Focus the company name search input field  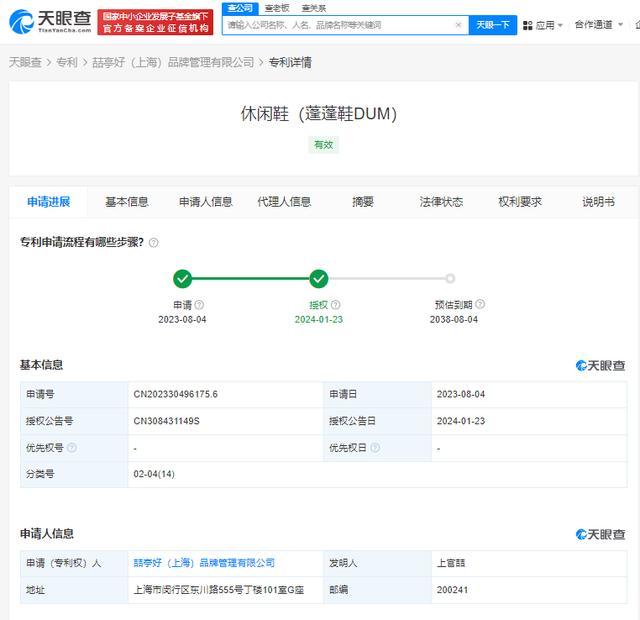tap(335, 25)
